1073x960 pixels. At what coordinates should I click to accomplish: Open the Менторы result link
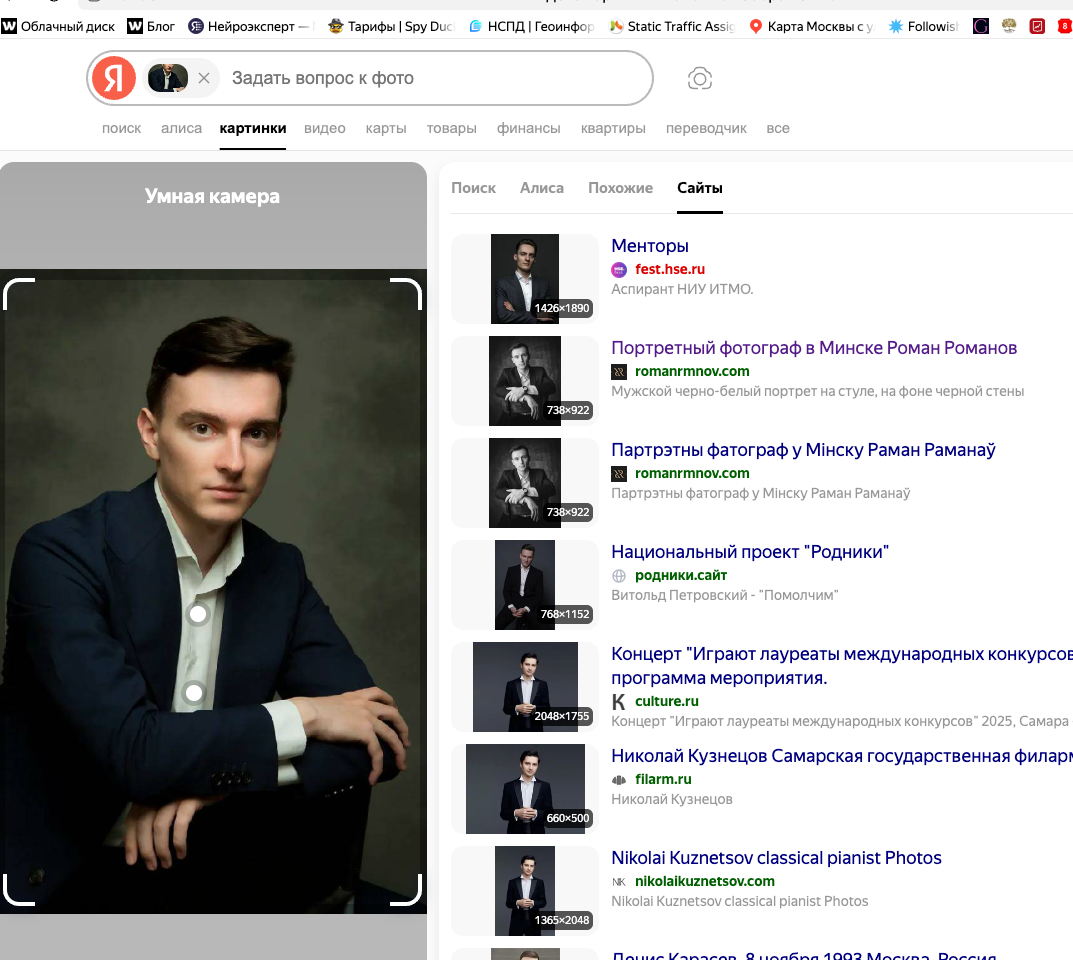tap(648, 245)
